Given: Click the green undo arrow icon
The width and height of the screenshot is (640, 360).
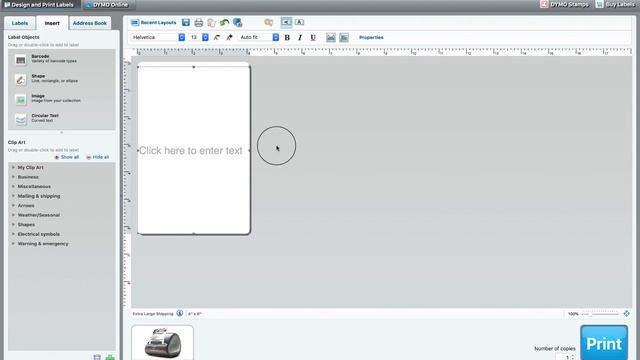Looking at the screenshot, I should (224, 22).
